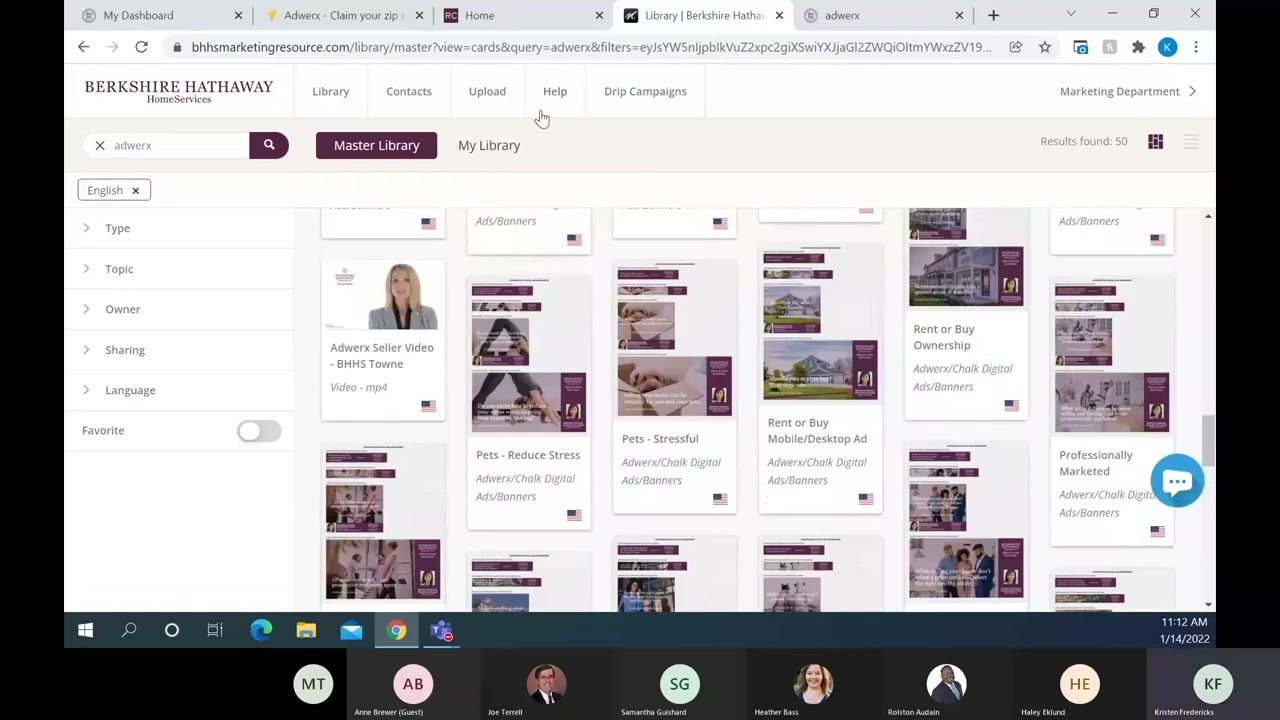This screenshot has height=720, width=1280.
Task: Open the Chrome three-dot menu
Action: click(x=1196, y=47)
